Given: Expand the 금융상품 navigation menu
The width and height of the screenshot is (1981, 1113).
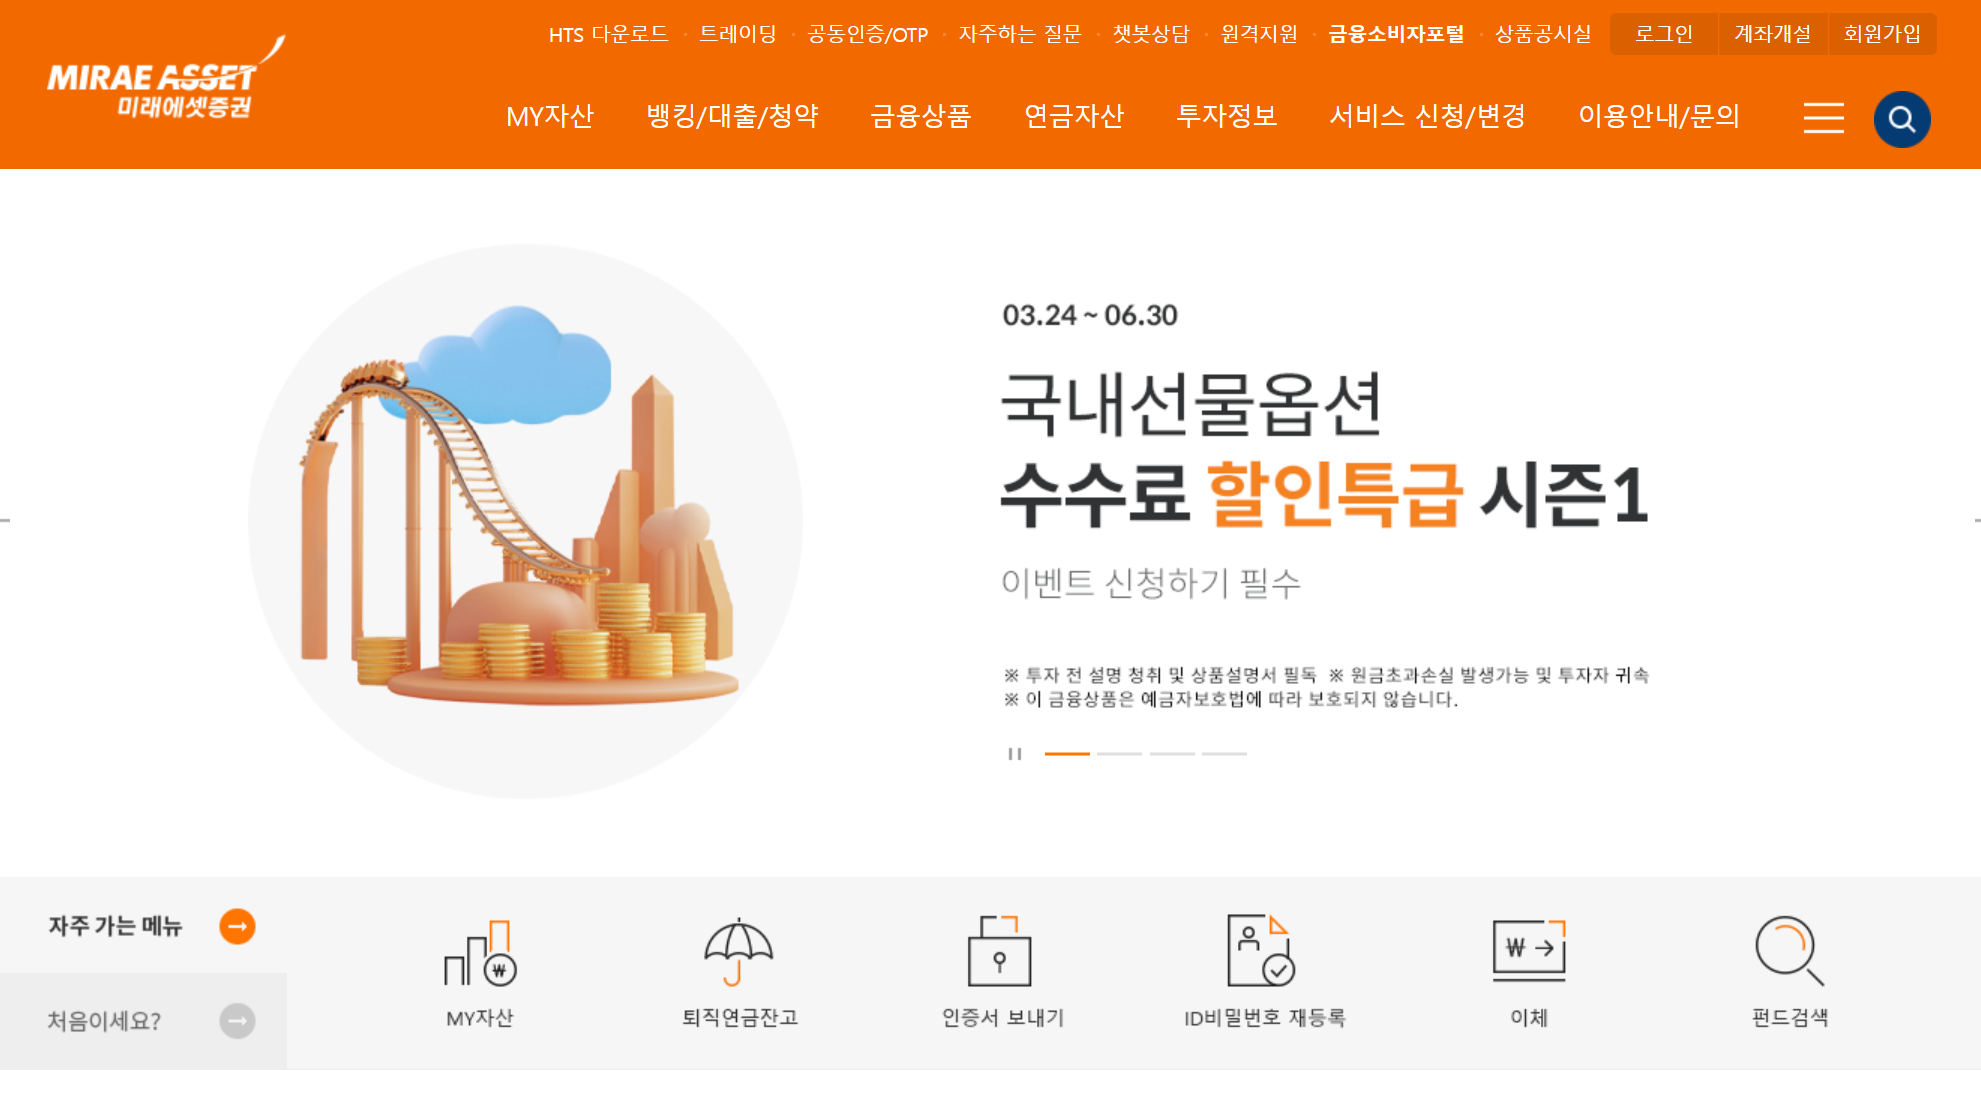Looking at the screenshot, I should pos(922,117).
